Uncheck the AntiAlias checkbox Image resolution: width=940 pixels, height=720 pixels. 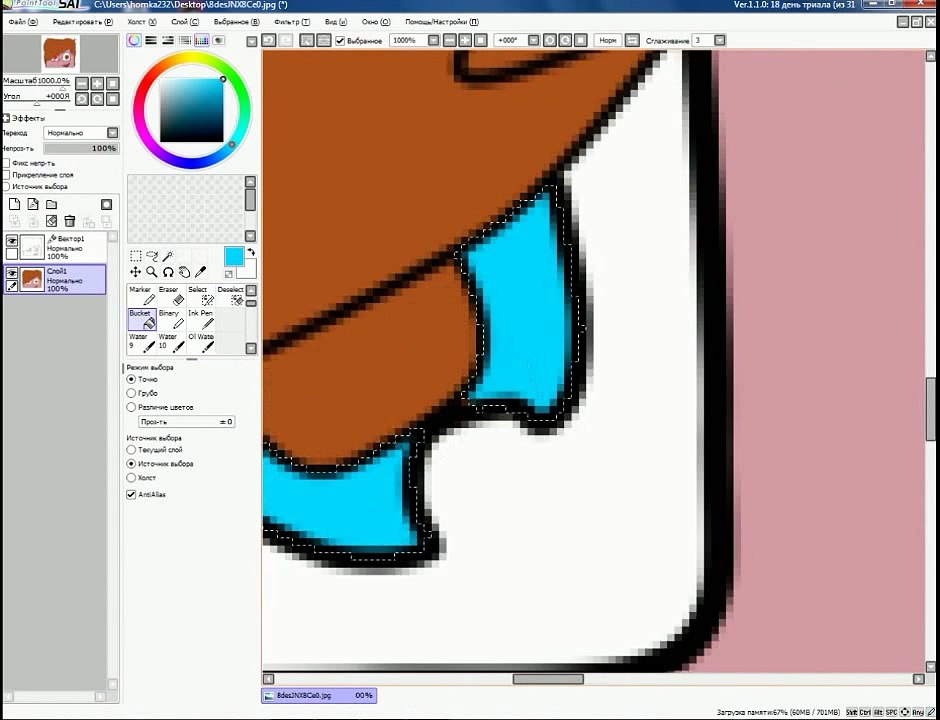[131, 495]
